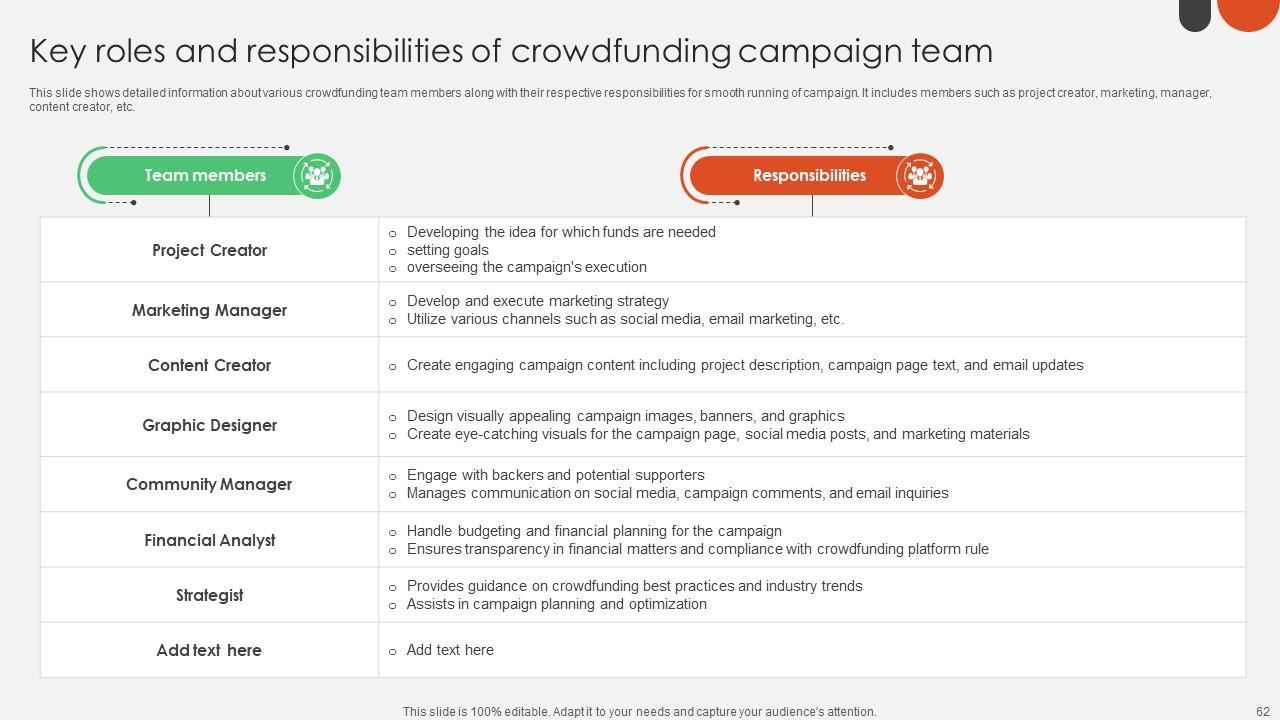Click the slide number 62

tap(1262, 712)
